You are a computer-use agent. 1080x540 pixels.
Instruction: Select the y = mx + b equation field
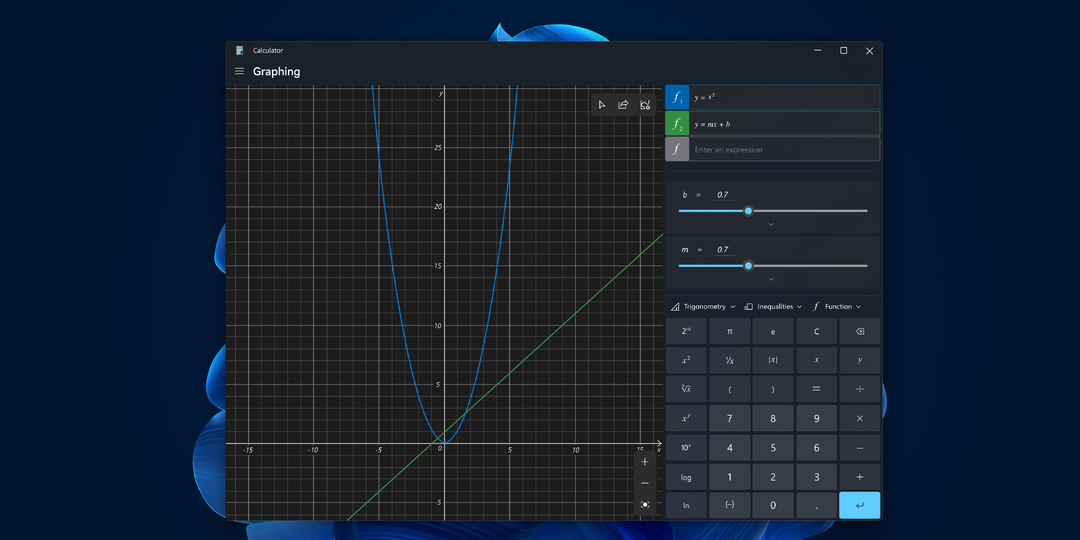(x=784, y=124)
